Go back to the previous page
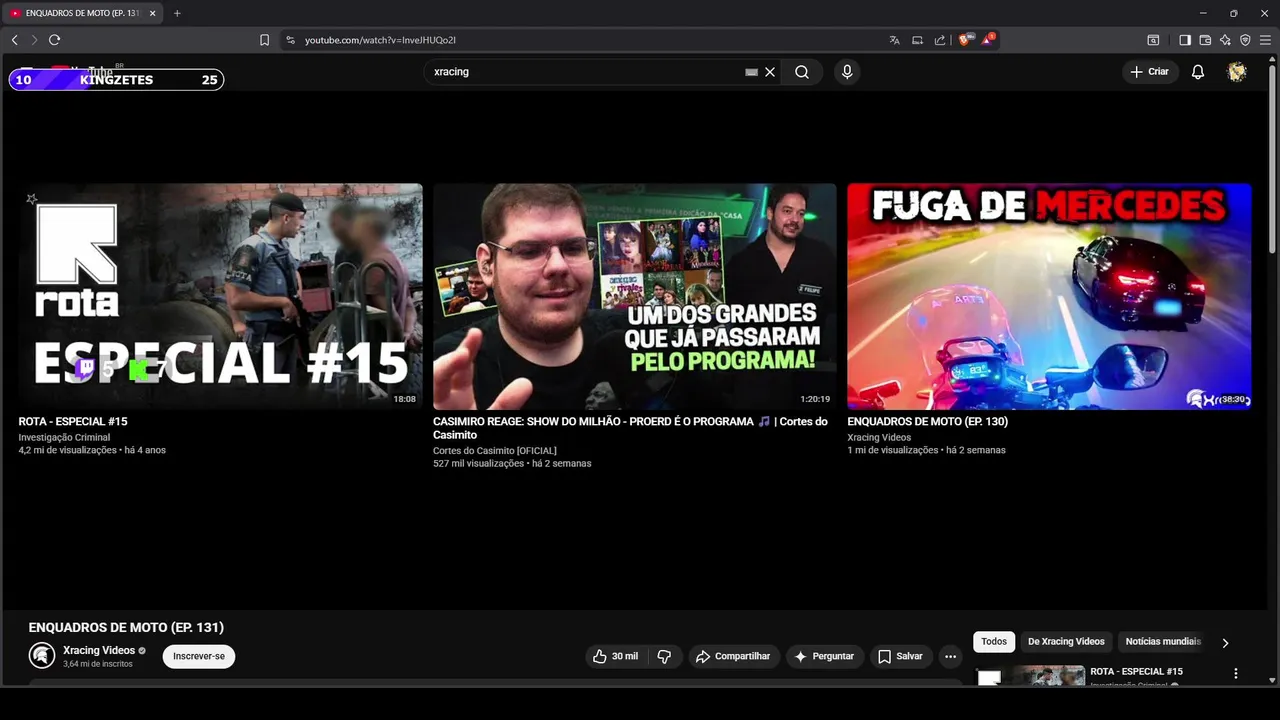The image size is (1280, 720). click(14, 40)
